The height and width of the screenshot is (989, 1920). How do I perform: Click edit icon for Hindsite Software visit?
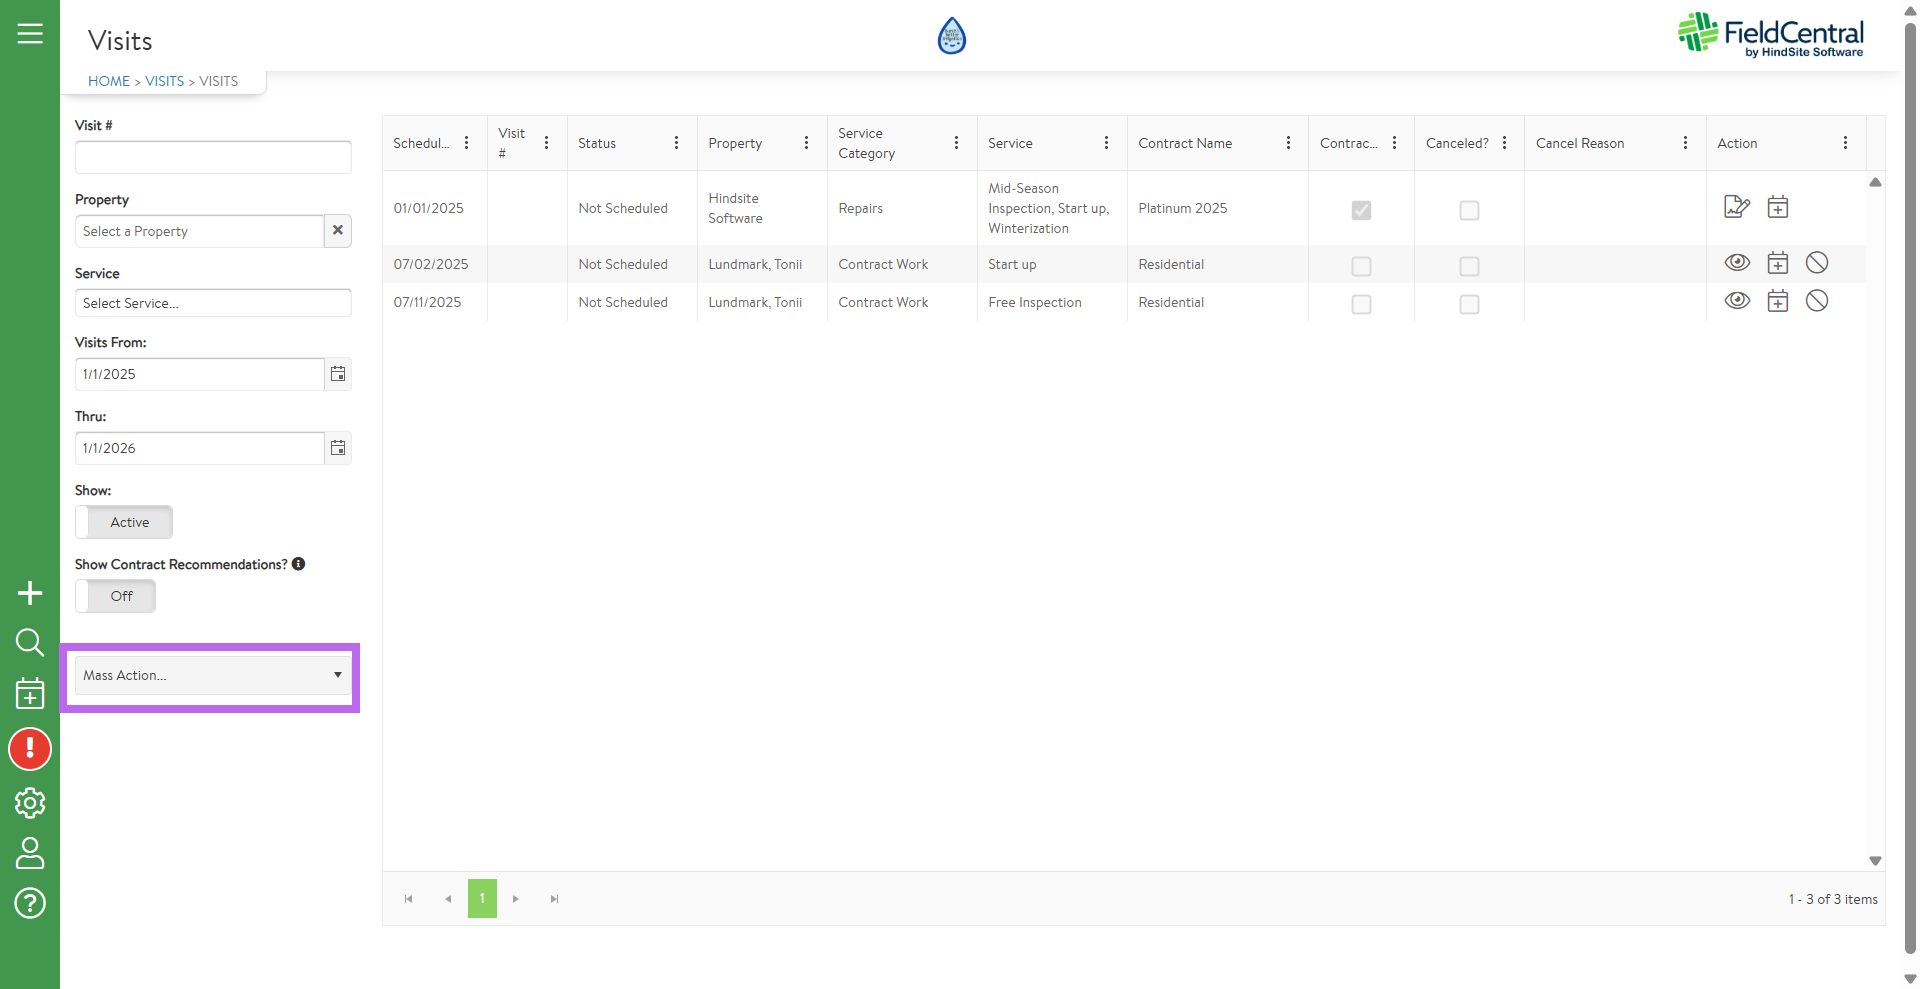(x=1737, y=207)
